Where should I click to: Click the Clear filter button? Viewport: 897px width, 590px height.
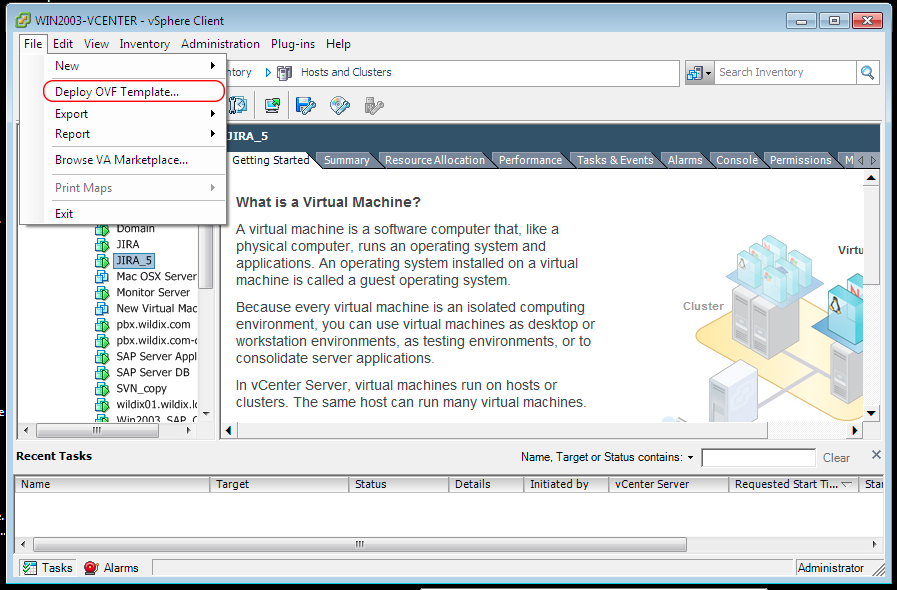(x=836, y=458)
